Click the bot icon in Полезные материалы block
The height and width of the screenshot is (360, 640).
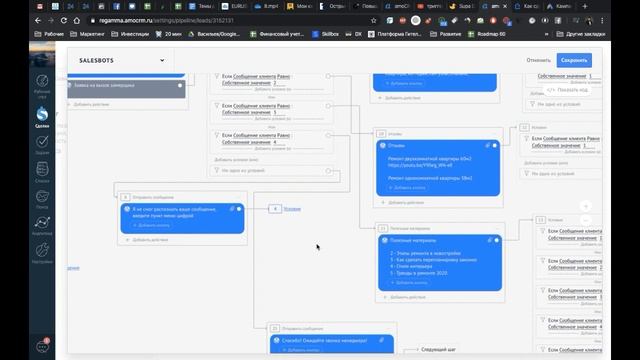[x=385, y=240]
